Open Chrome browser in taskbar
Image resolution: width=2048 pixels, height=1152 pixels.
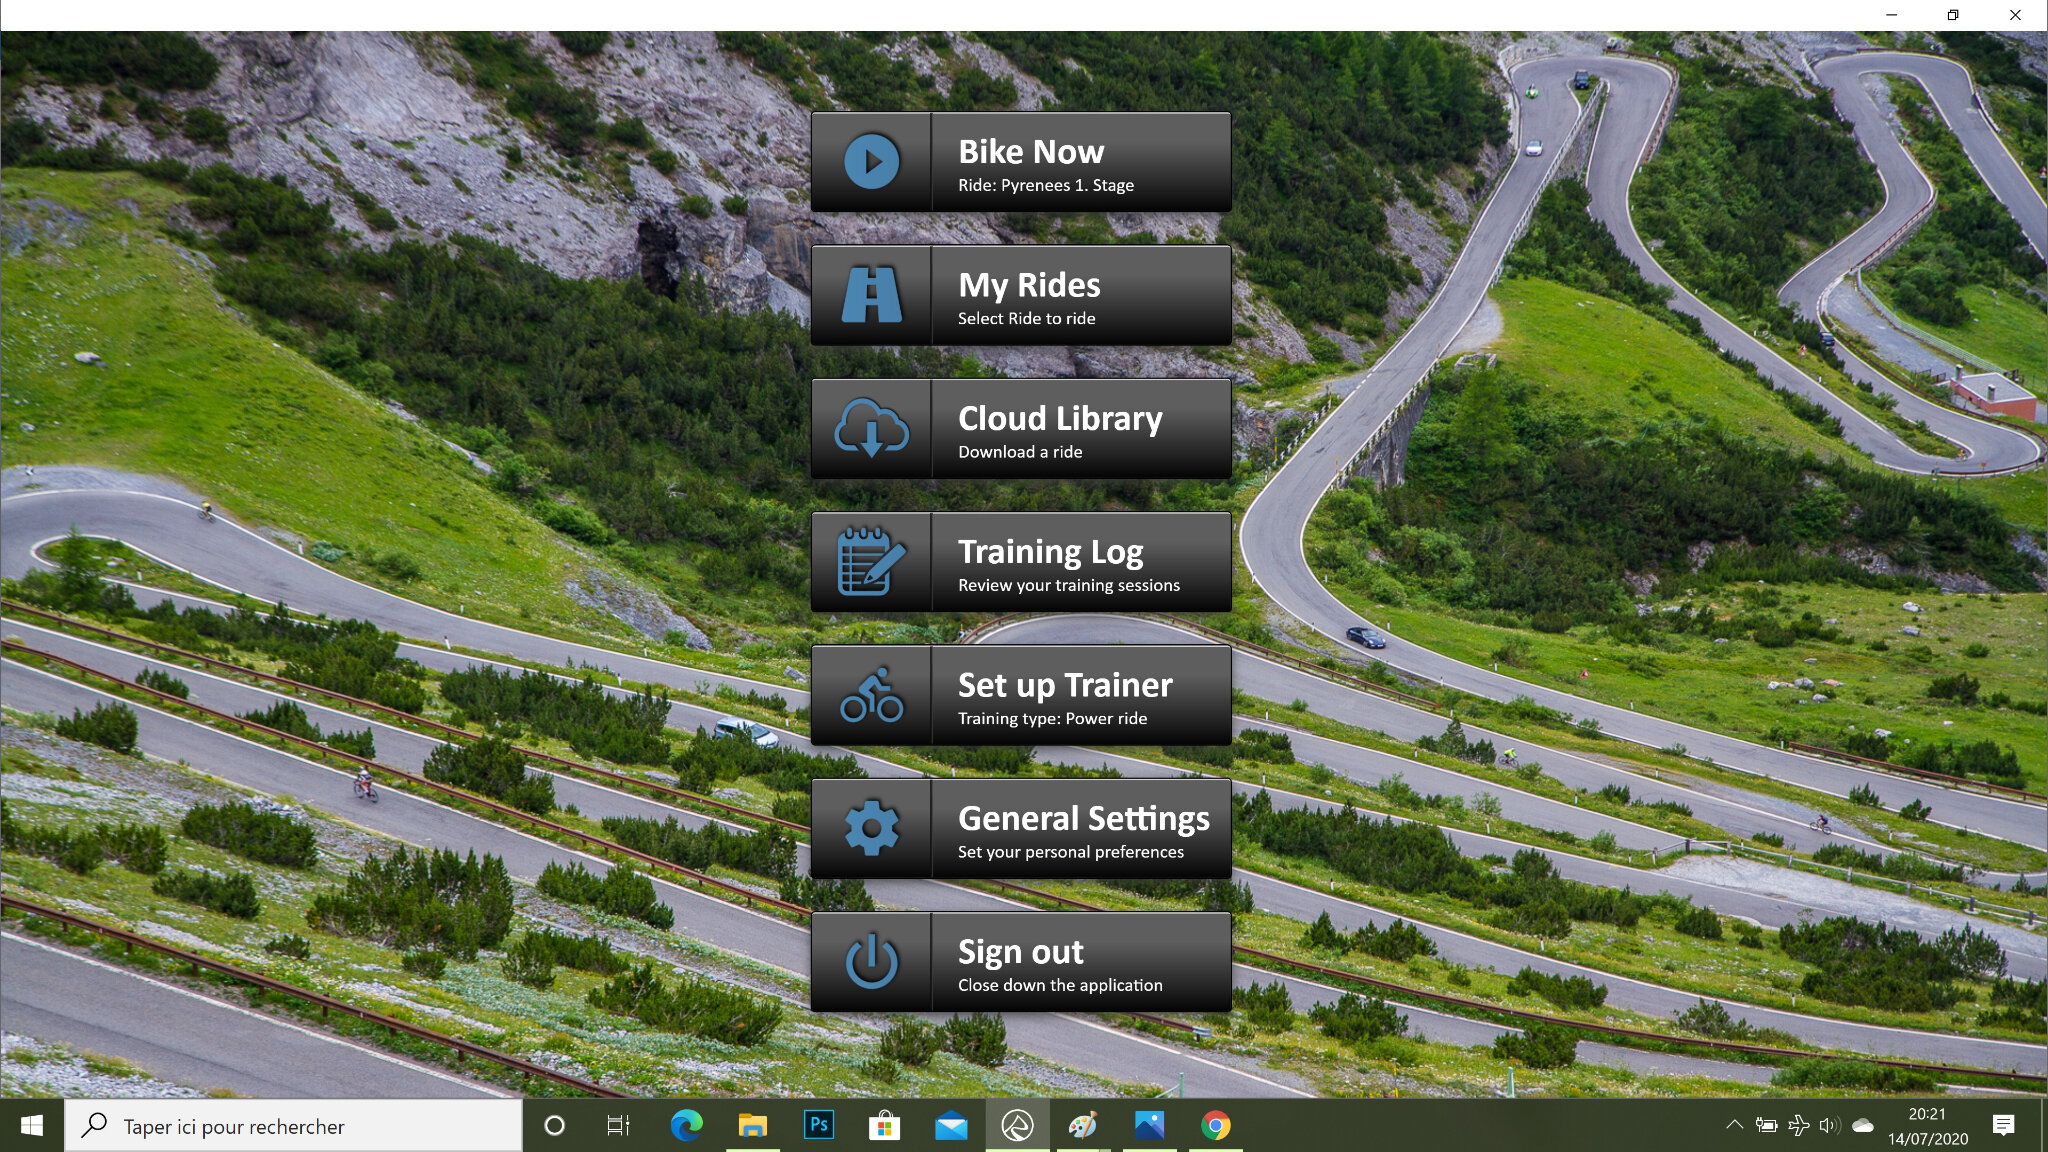point(1214,1125)
